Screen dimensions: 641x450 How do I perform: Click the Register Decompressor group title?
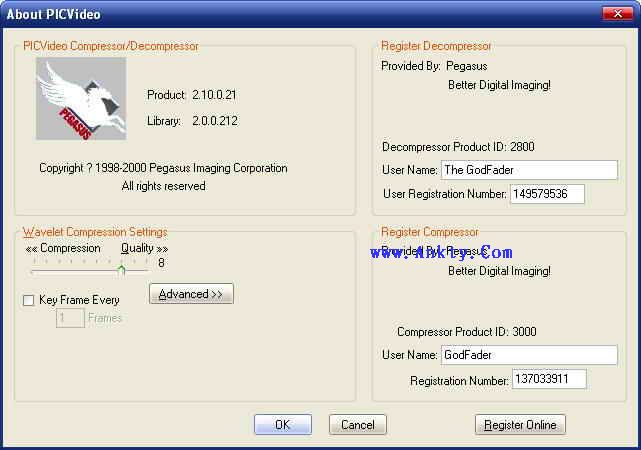pos(436,46)
